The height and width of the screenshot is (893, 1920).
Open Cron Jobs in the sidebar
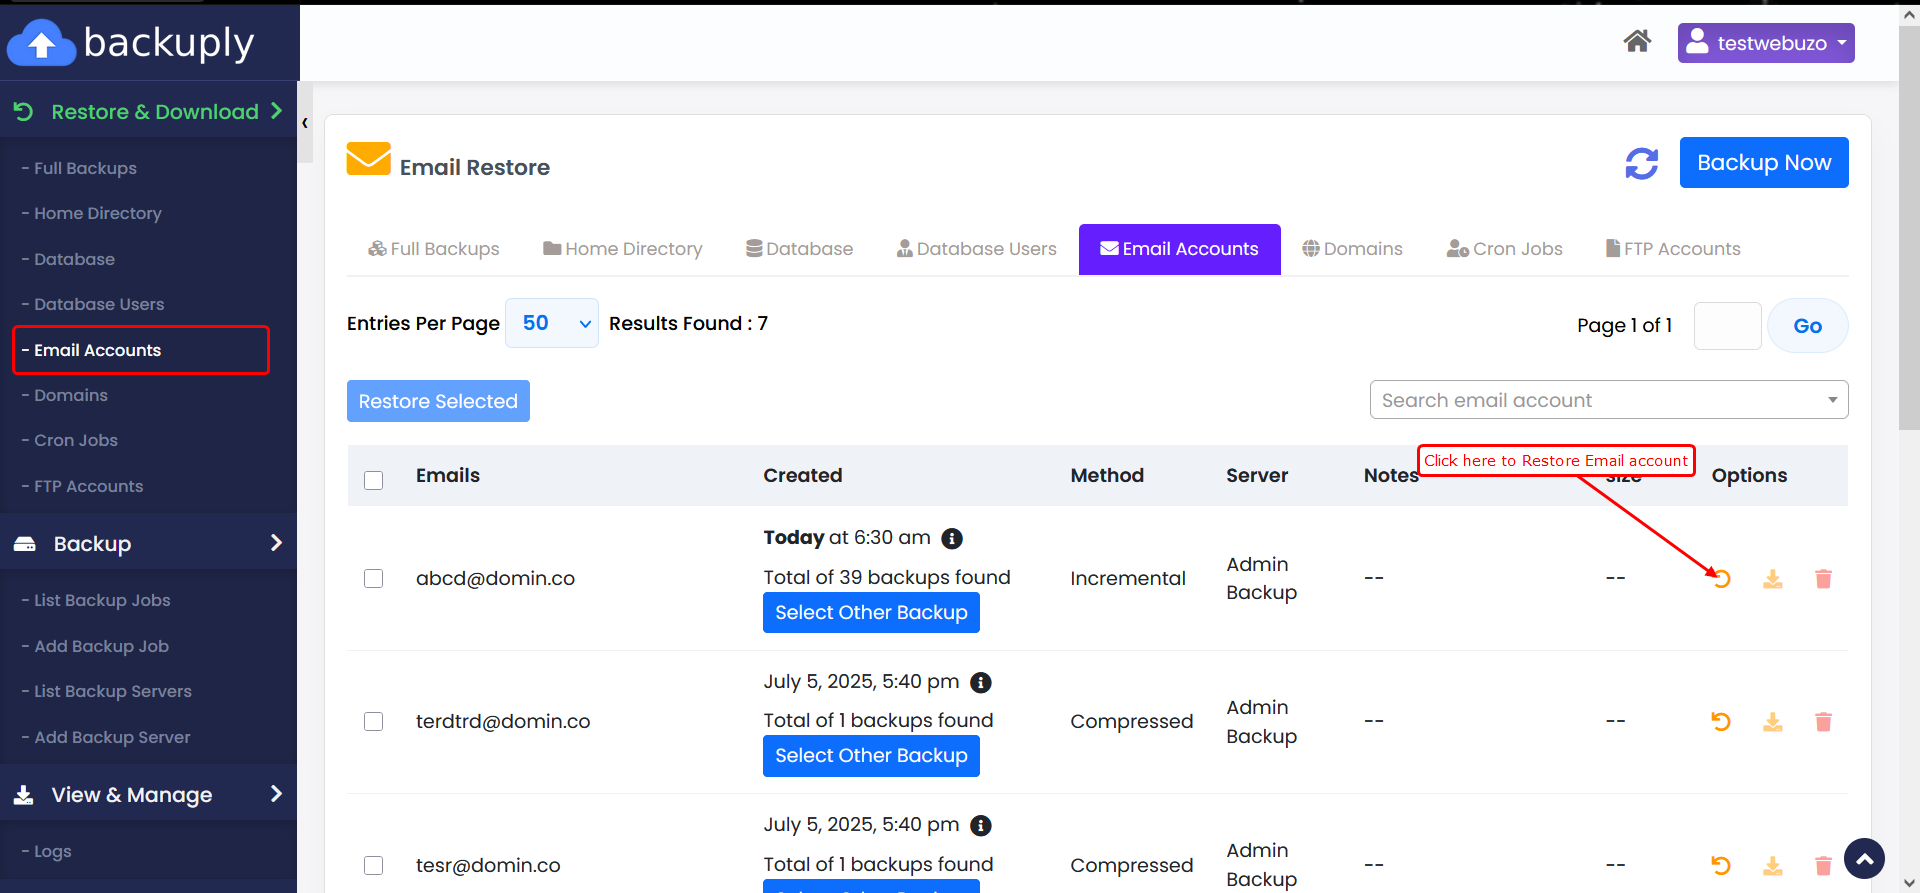click(76, 440)
